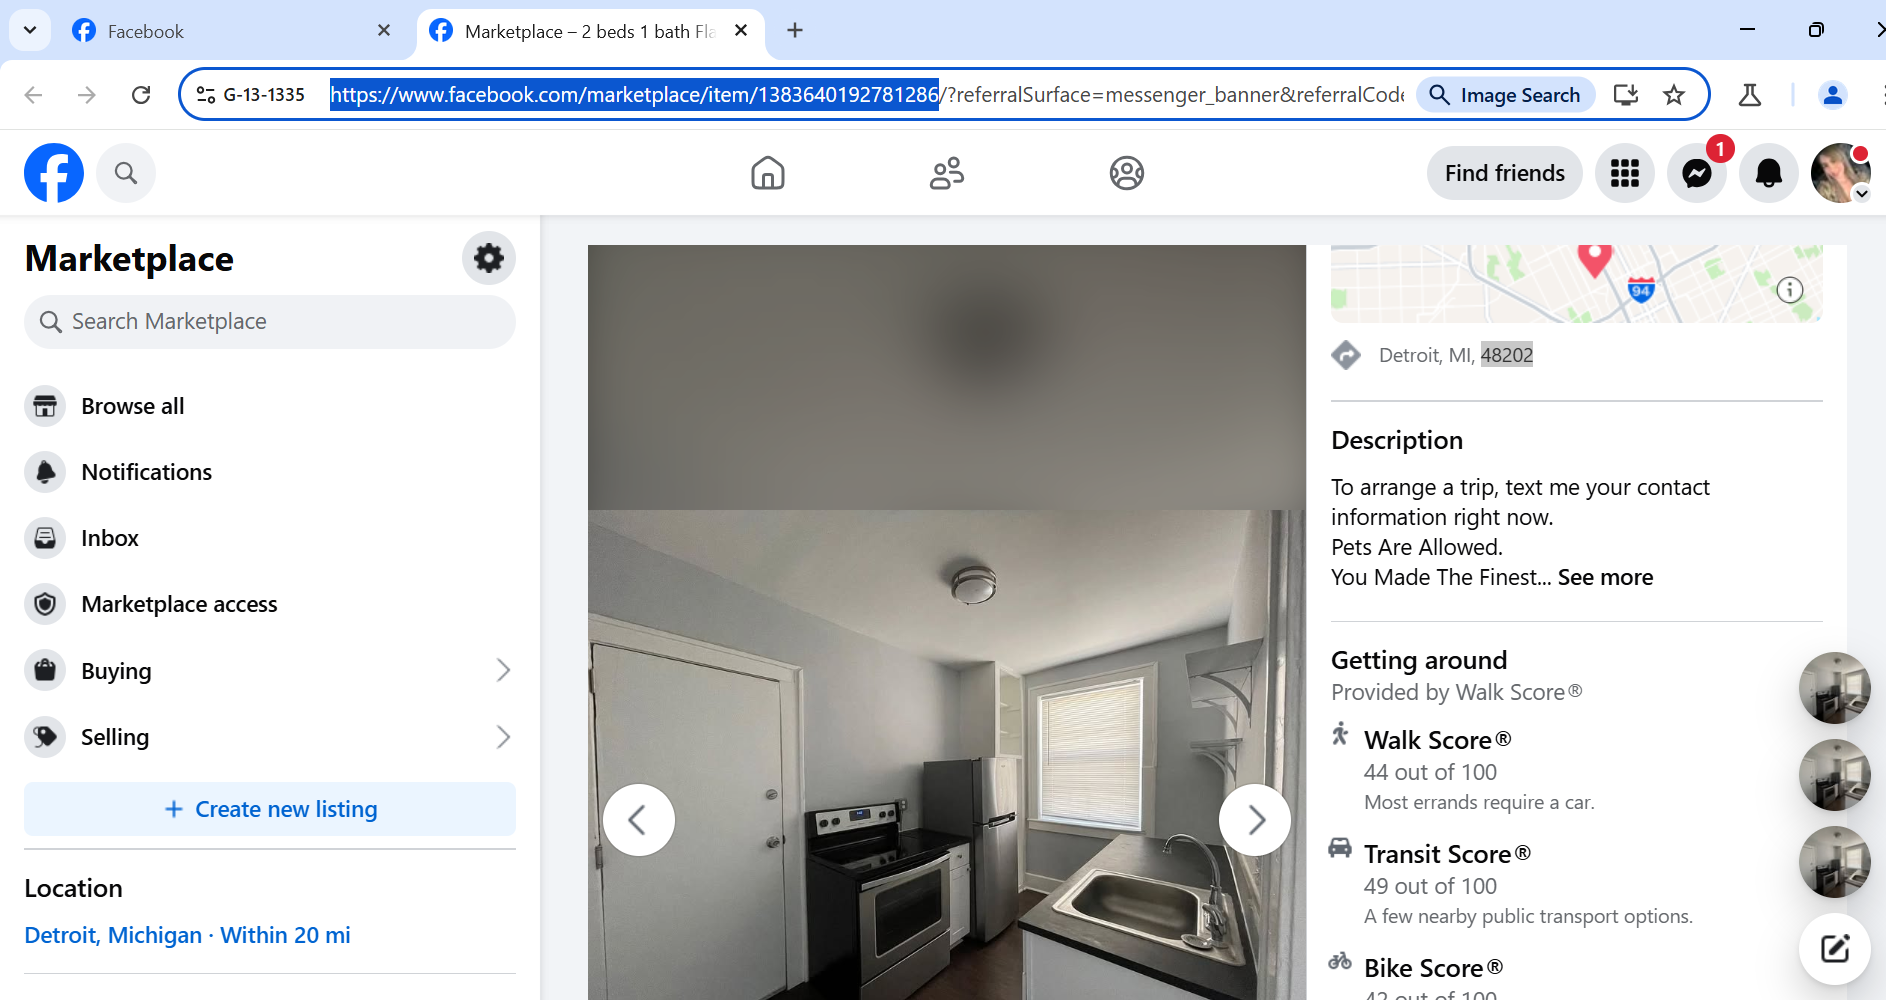Viewport: 1886px width, 1000px height.
Task: Click the Facebook logo icon
Action: 54,173
